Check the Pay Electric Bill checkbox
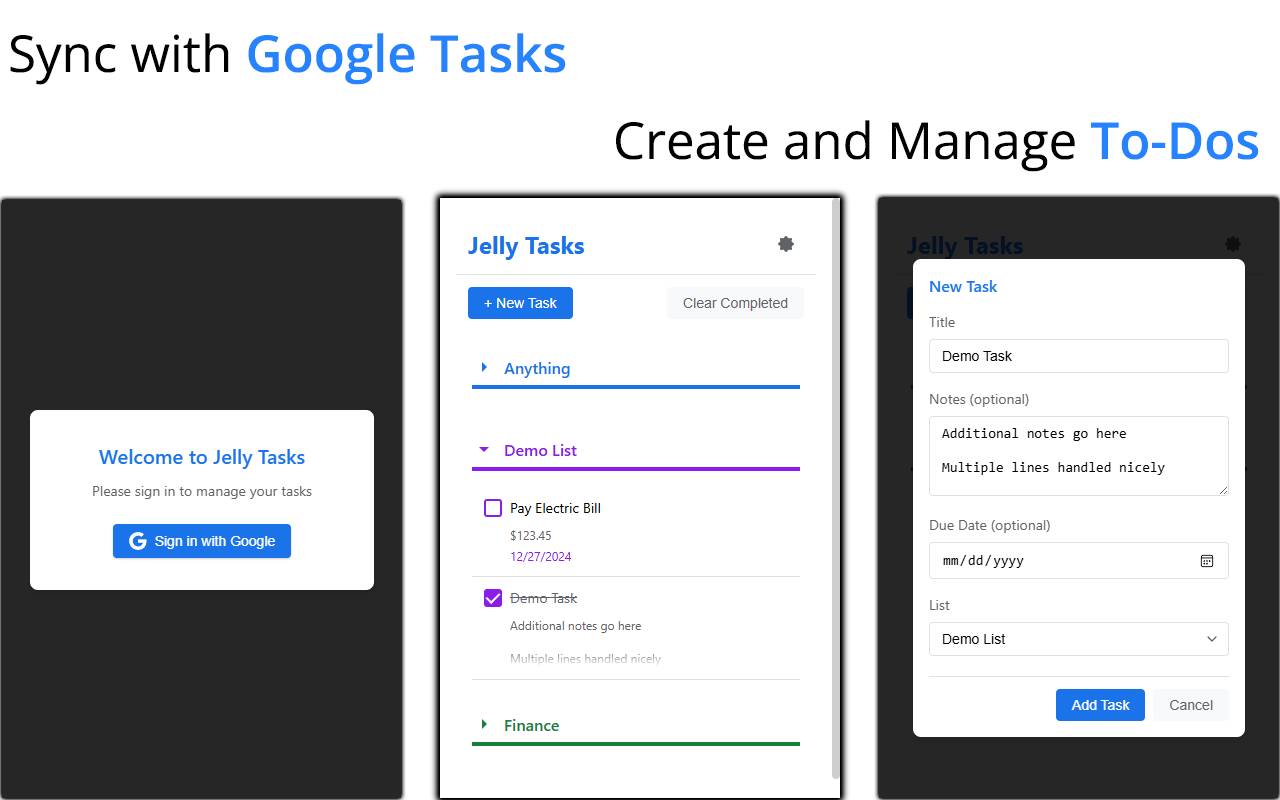The height and width of the screenshot is (800, 1280). pyautogui.click(x=493, y=508)
